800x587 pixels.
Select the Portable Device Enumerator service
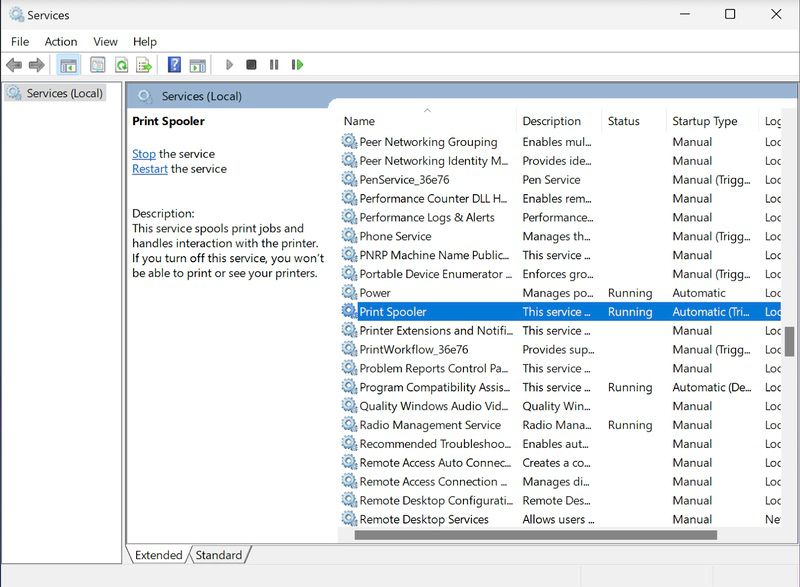435,274
